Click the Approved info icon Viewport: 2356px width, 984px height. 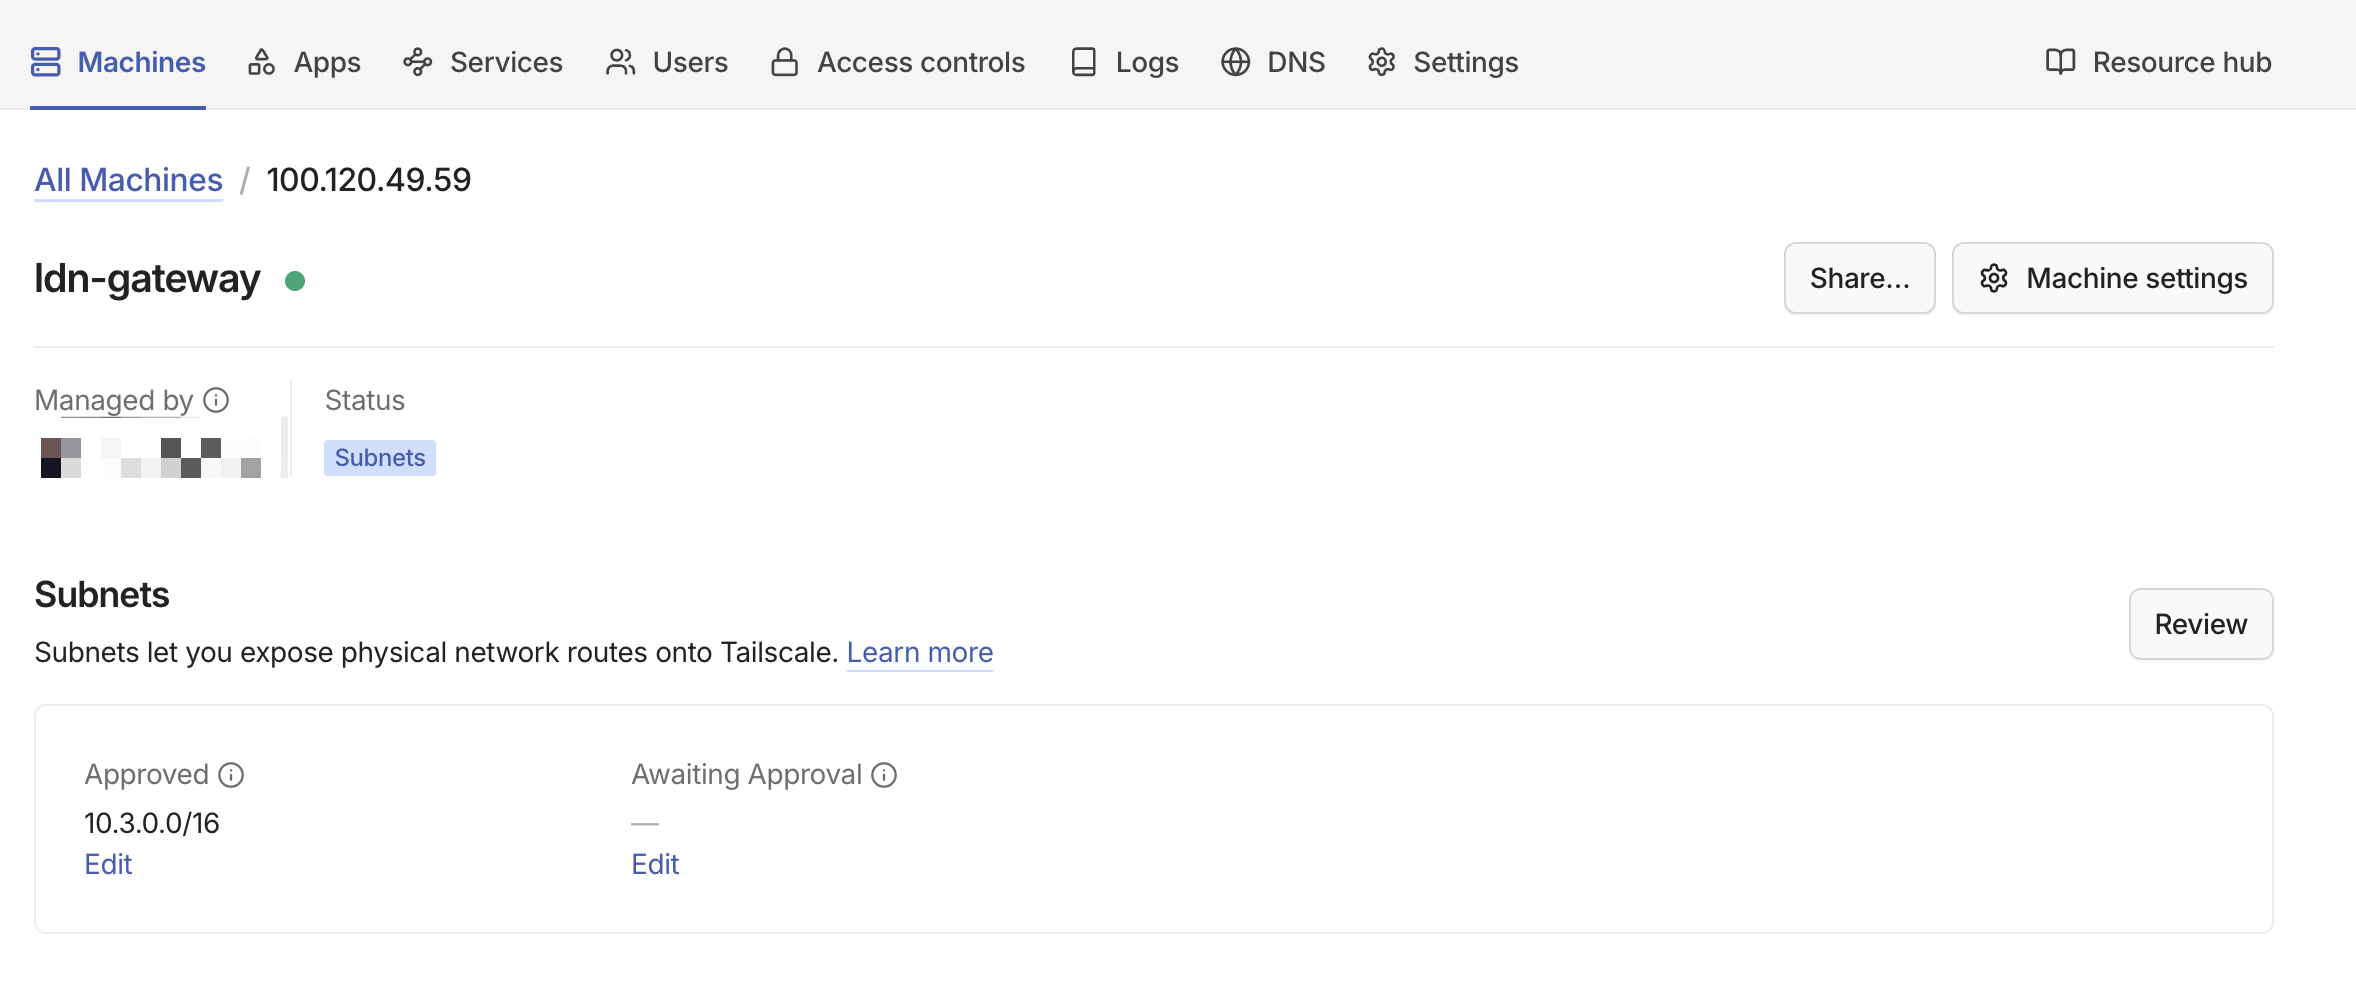coord(231,773)
